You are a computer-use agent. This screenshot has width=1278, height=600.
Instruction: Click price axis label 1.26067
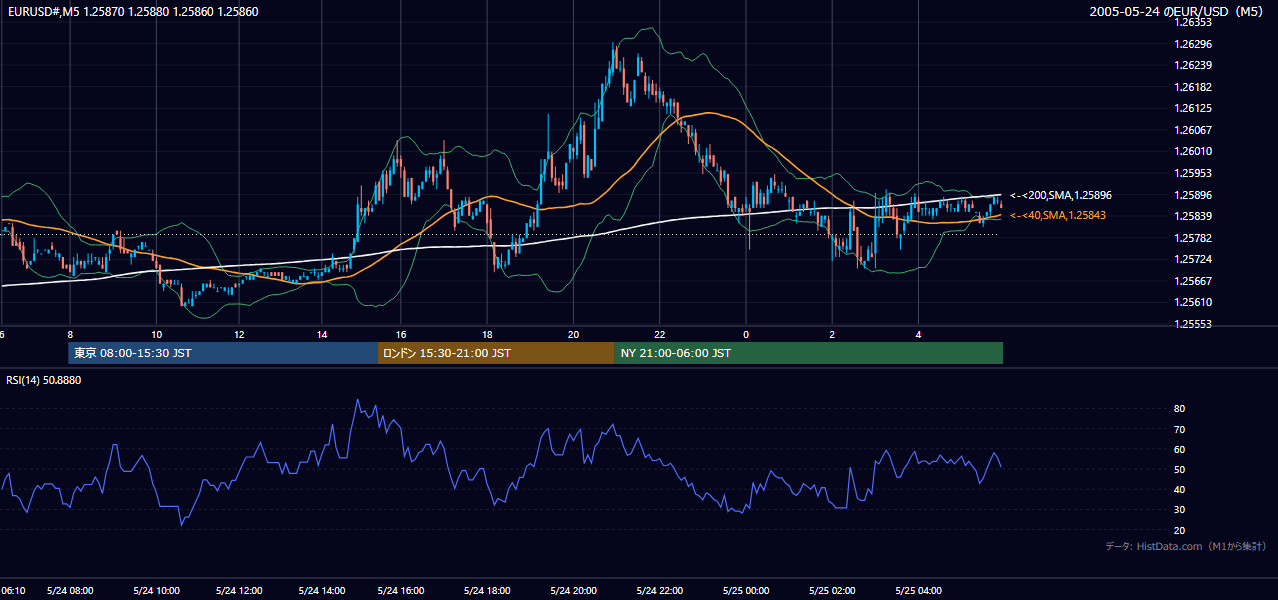coord(1193,130)
